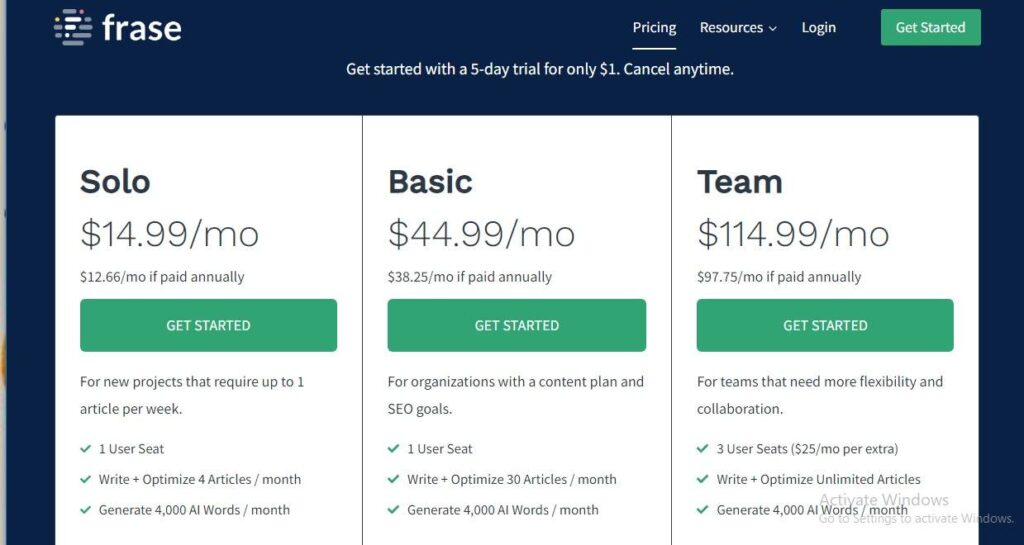Open the Login page link

click(818, 28)
